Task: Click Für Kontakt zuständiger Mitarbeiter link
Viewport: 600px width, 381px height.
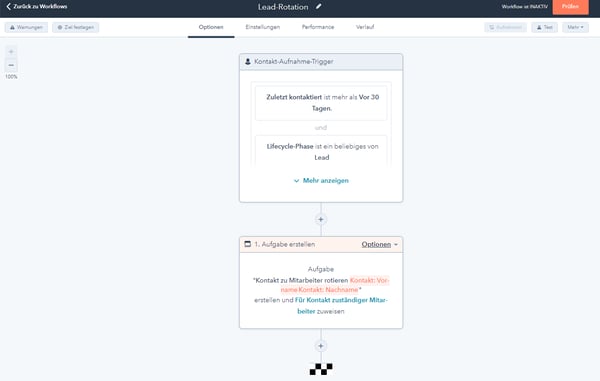Action: click(341, 306)
